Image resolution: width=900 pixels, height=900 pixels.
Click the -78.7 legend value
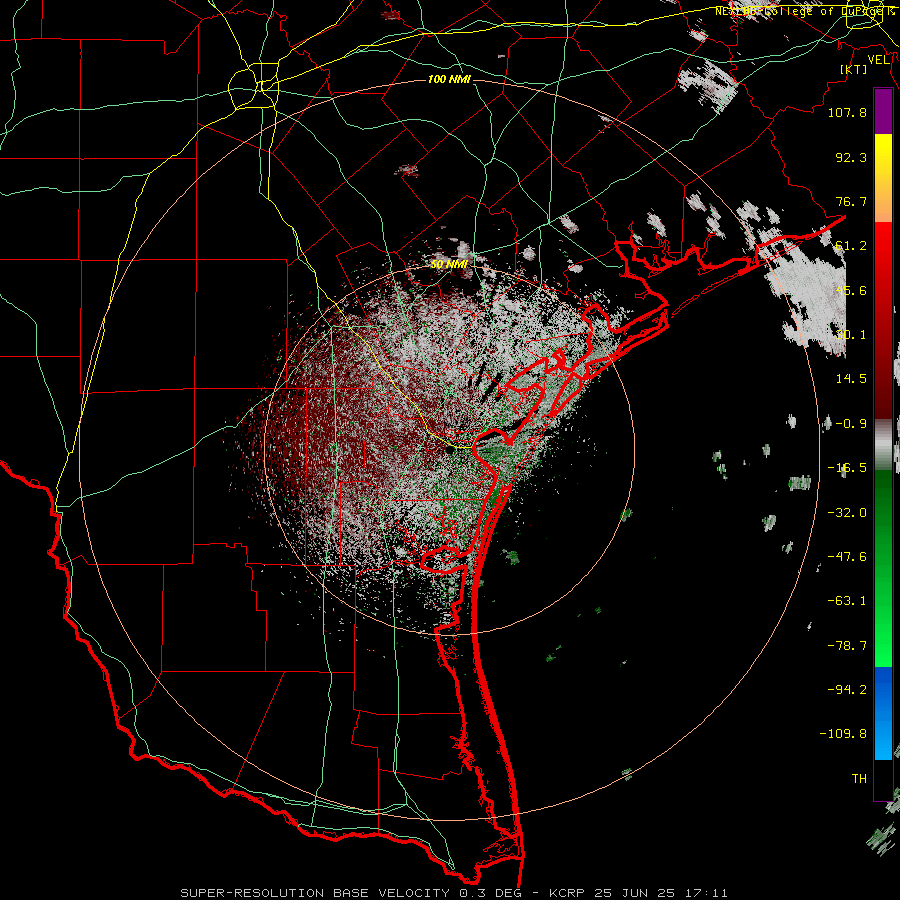(x=847, y=646)
